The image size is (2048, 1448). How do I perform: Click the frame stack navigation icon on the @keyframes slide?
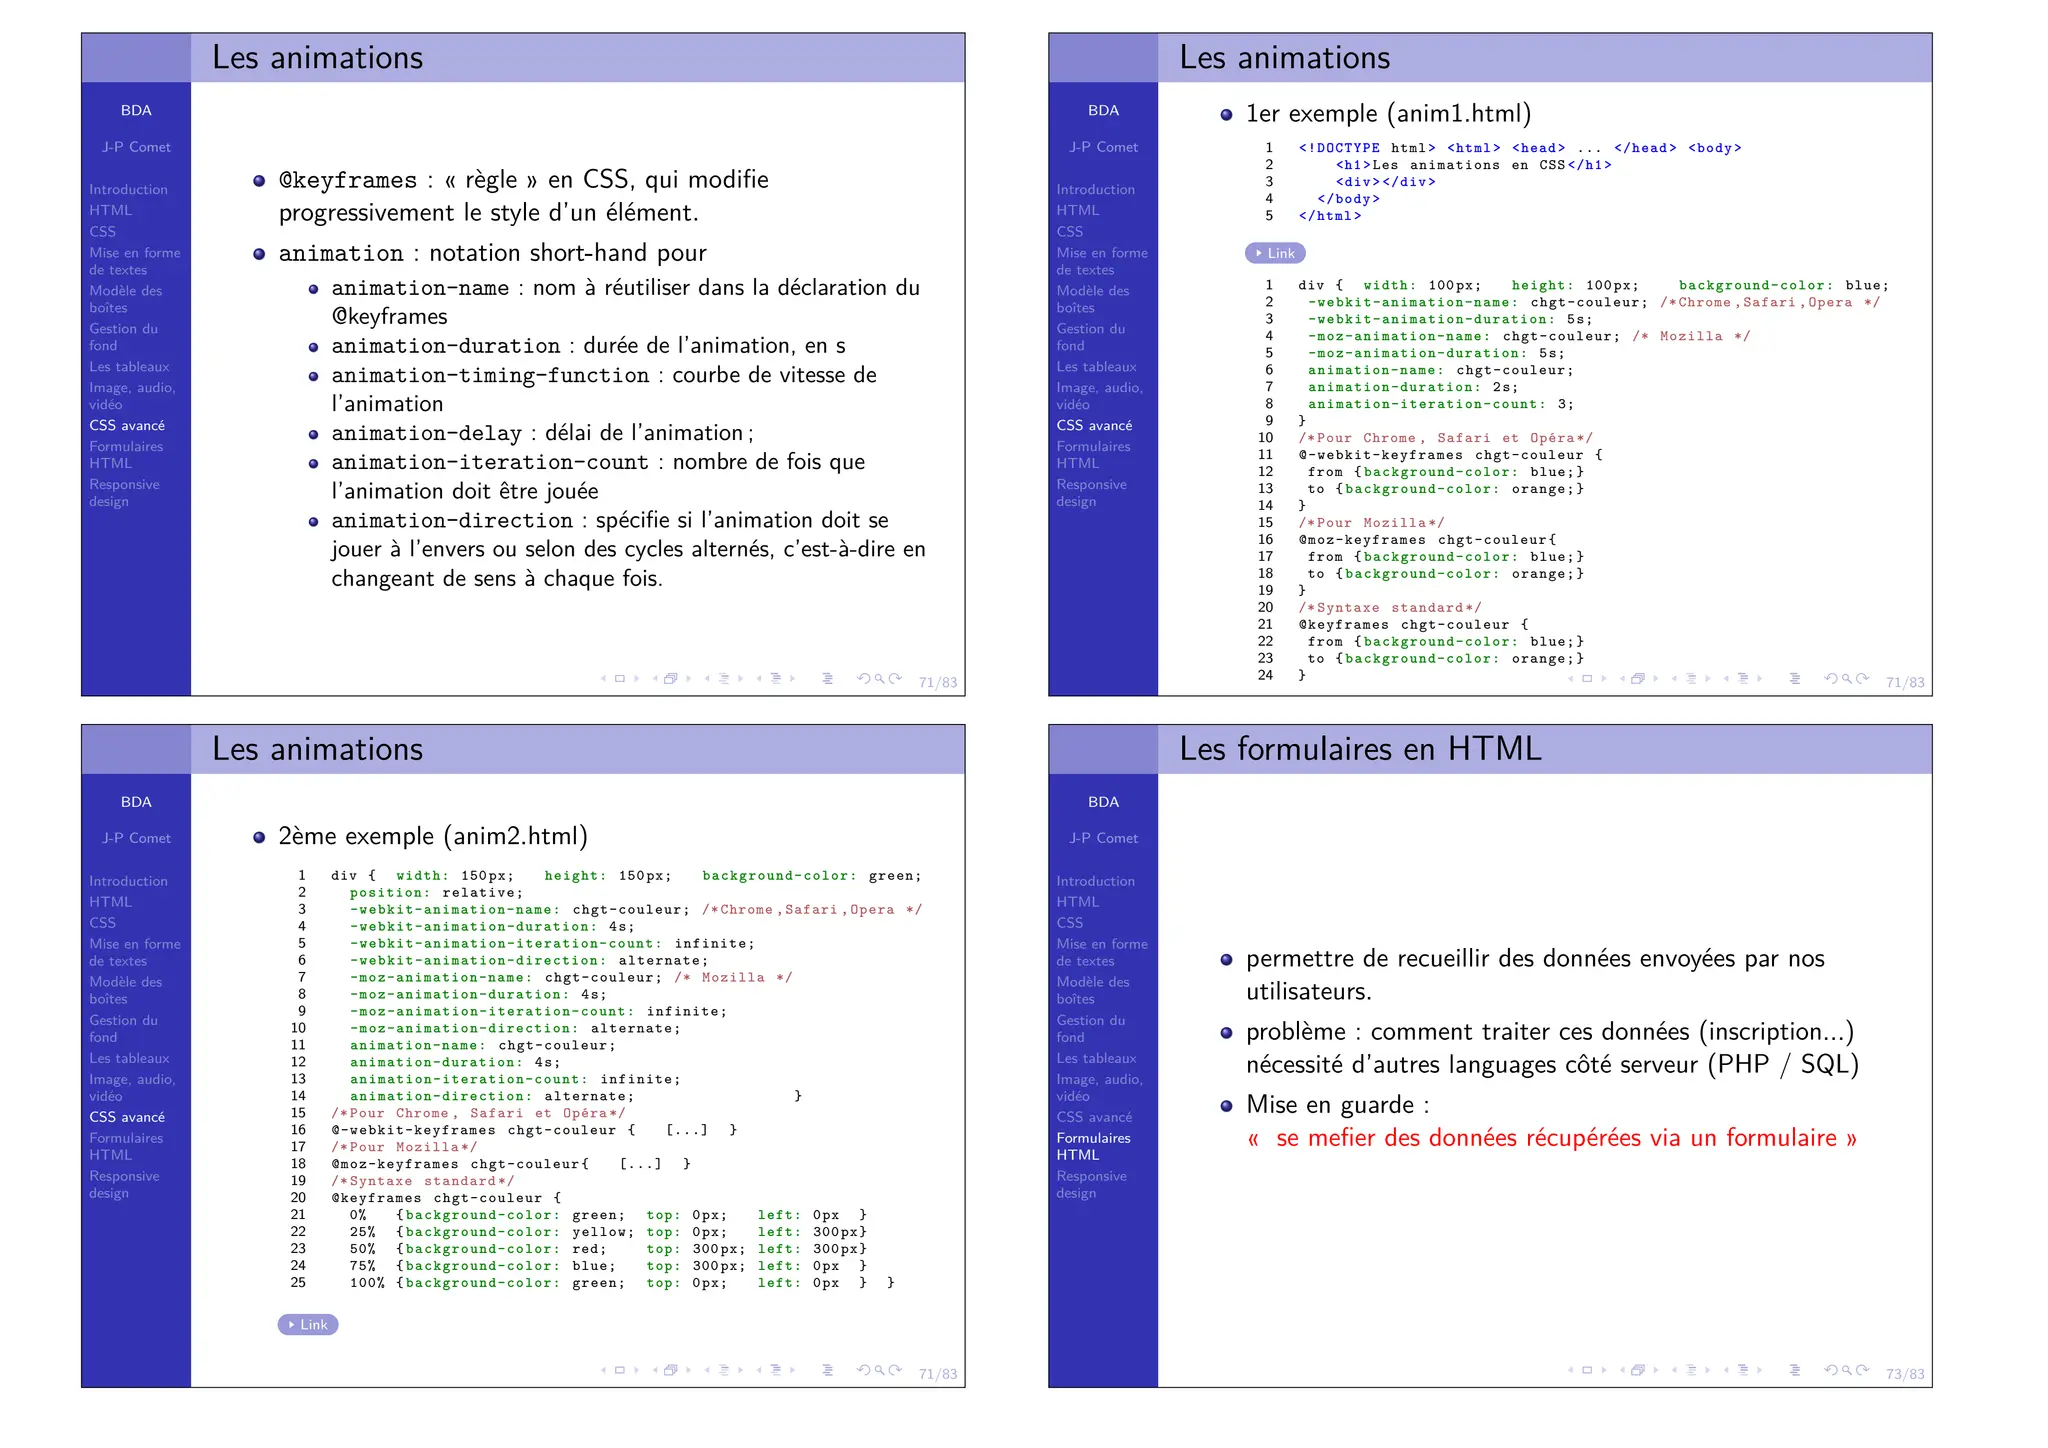(x=671, y=679)
